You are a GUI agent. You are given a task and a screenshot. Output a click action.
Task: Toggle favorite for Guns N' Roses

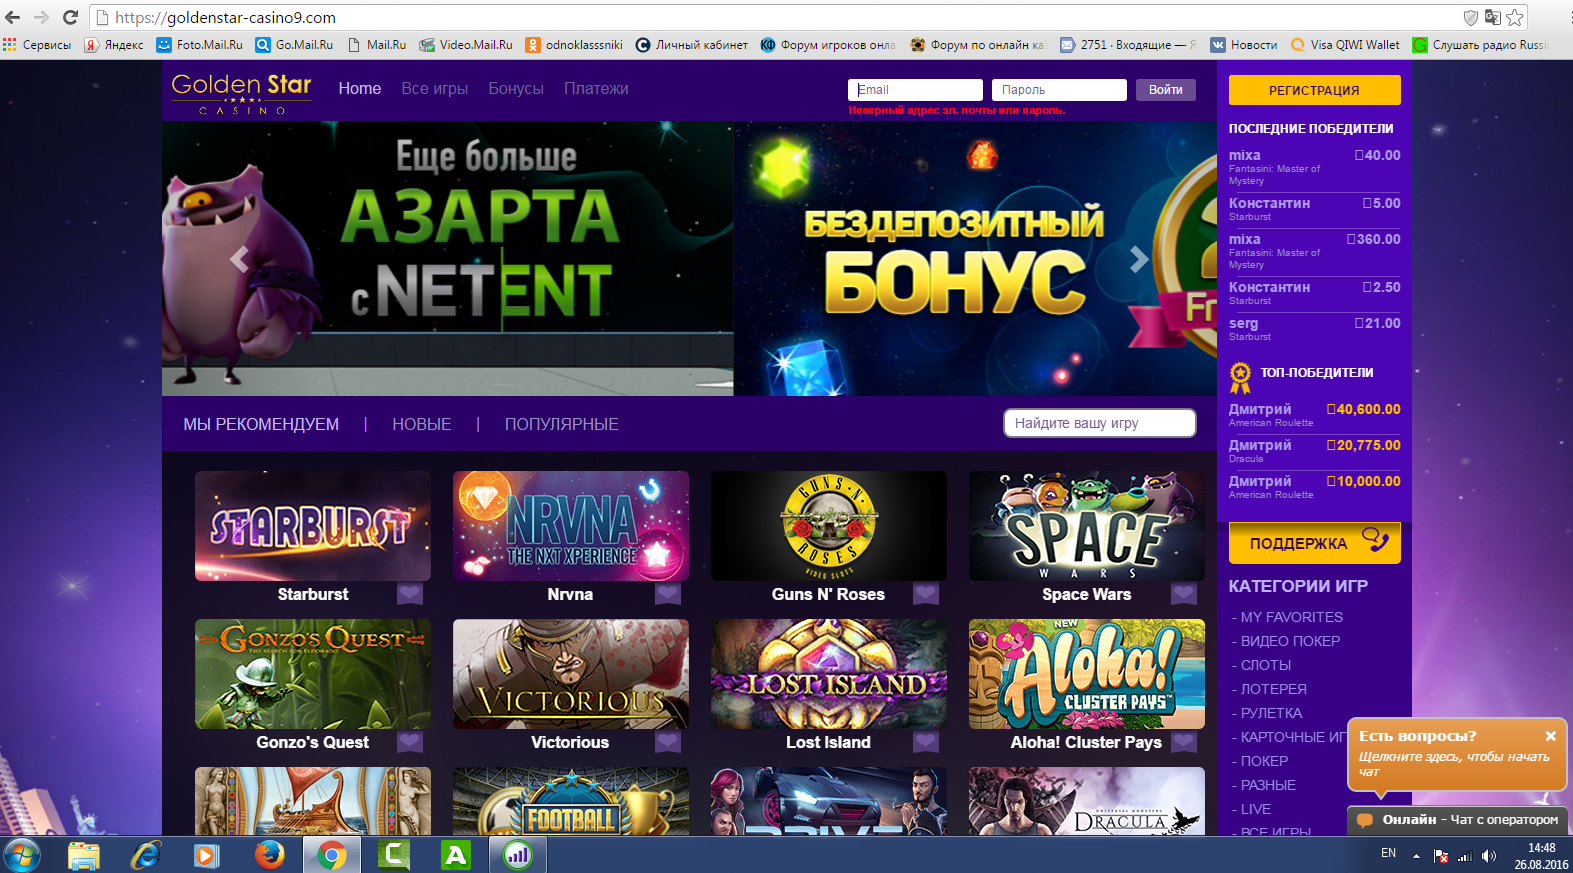pos(926,594)
